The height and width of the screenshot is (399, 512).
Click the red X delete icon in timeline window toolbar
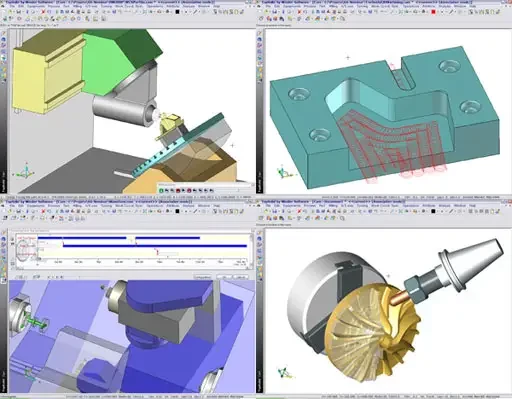click(43, 211)
